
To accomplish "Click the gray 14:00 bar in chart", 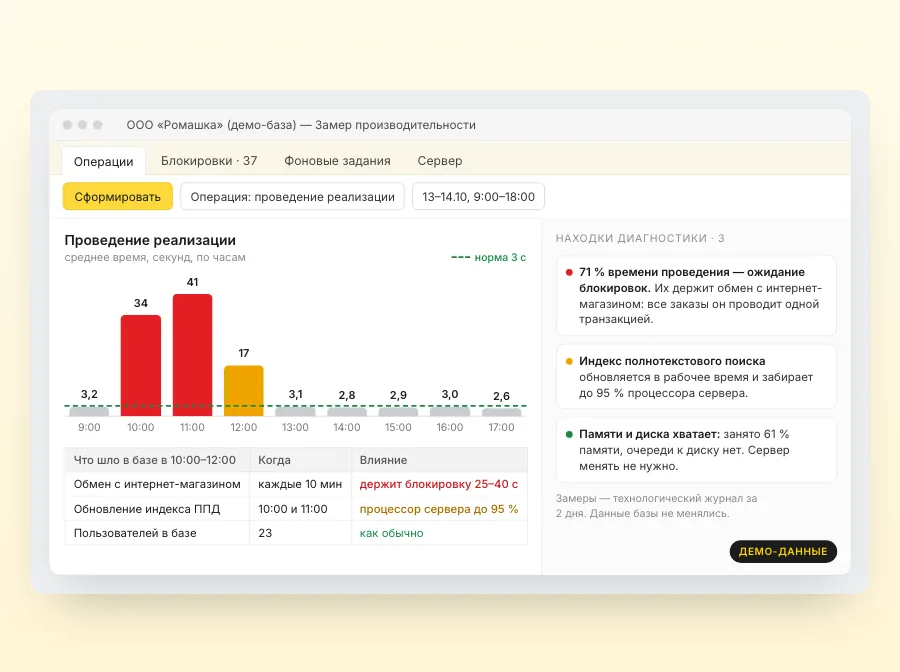I will click(x=347, y=412).
